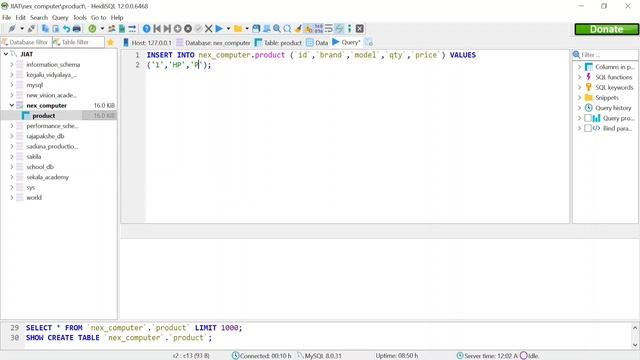
Task: Go to last row icon
Action: coord(167,29)
